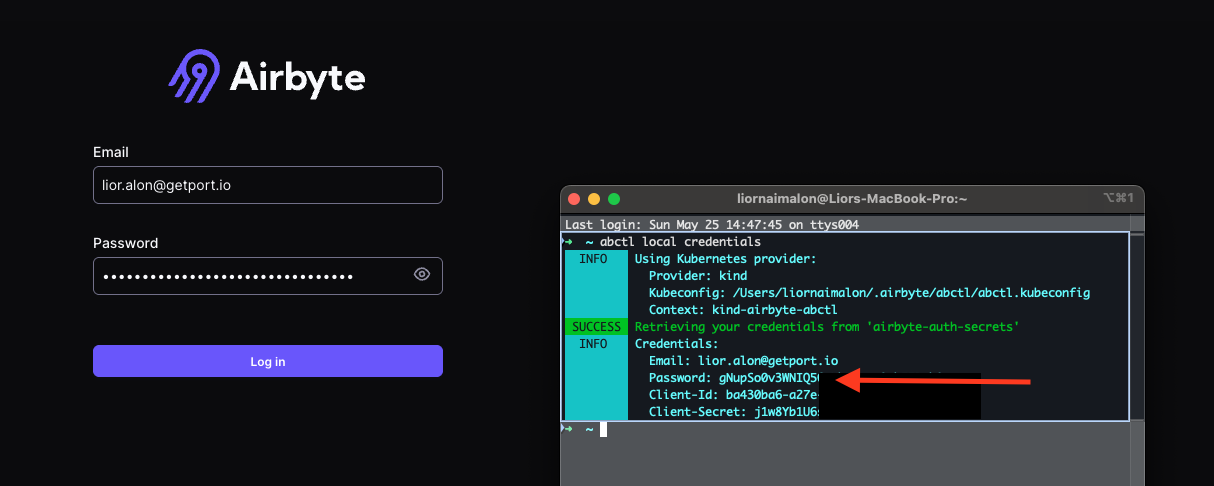This screenshot has height=486, width=1214.
Task: Click the Kubeconfig path line in terminal
Action: click(x=868, y=293)
